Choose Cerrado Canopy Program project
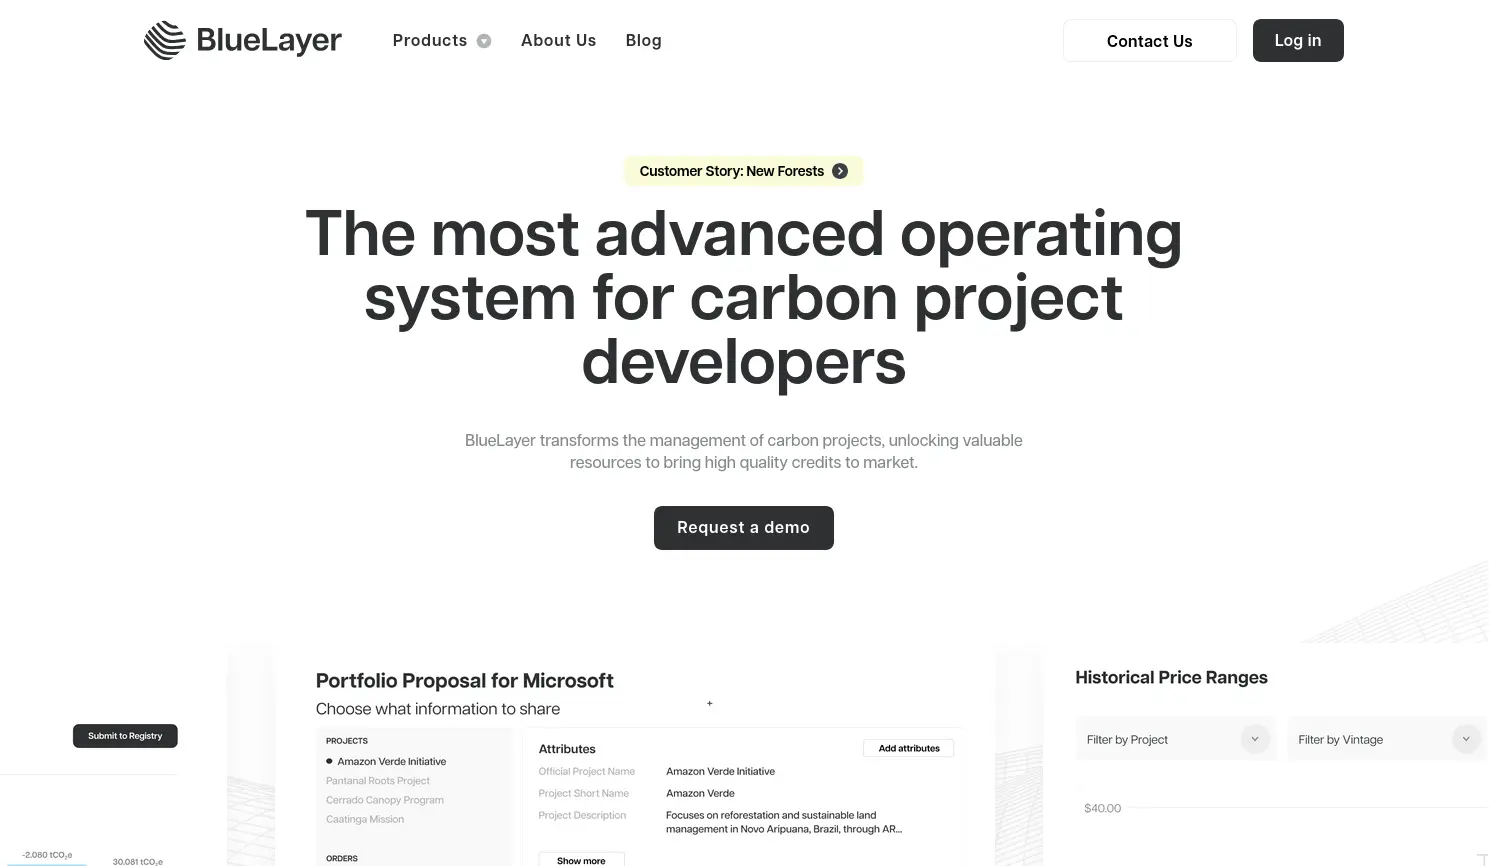 click(x=384, y=800)
